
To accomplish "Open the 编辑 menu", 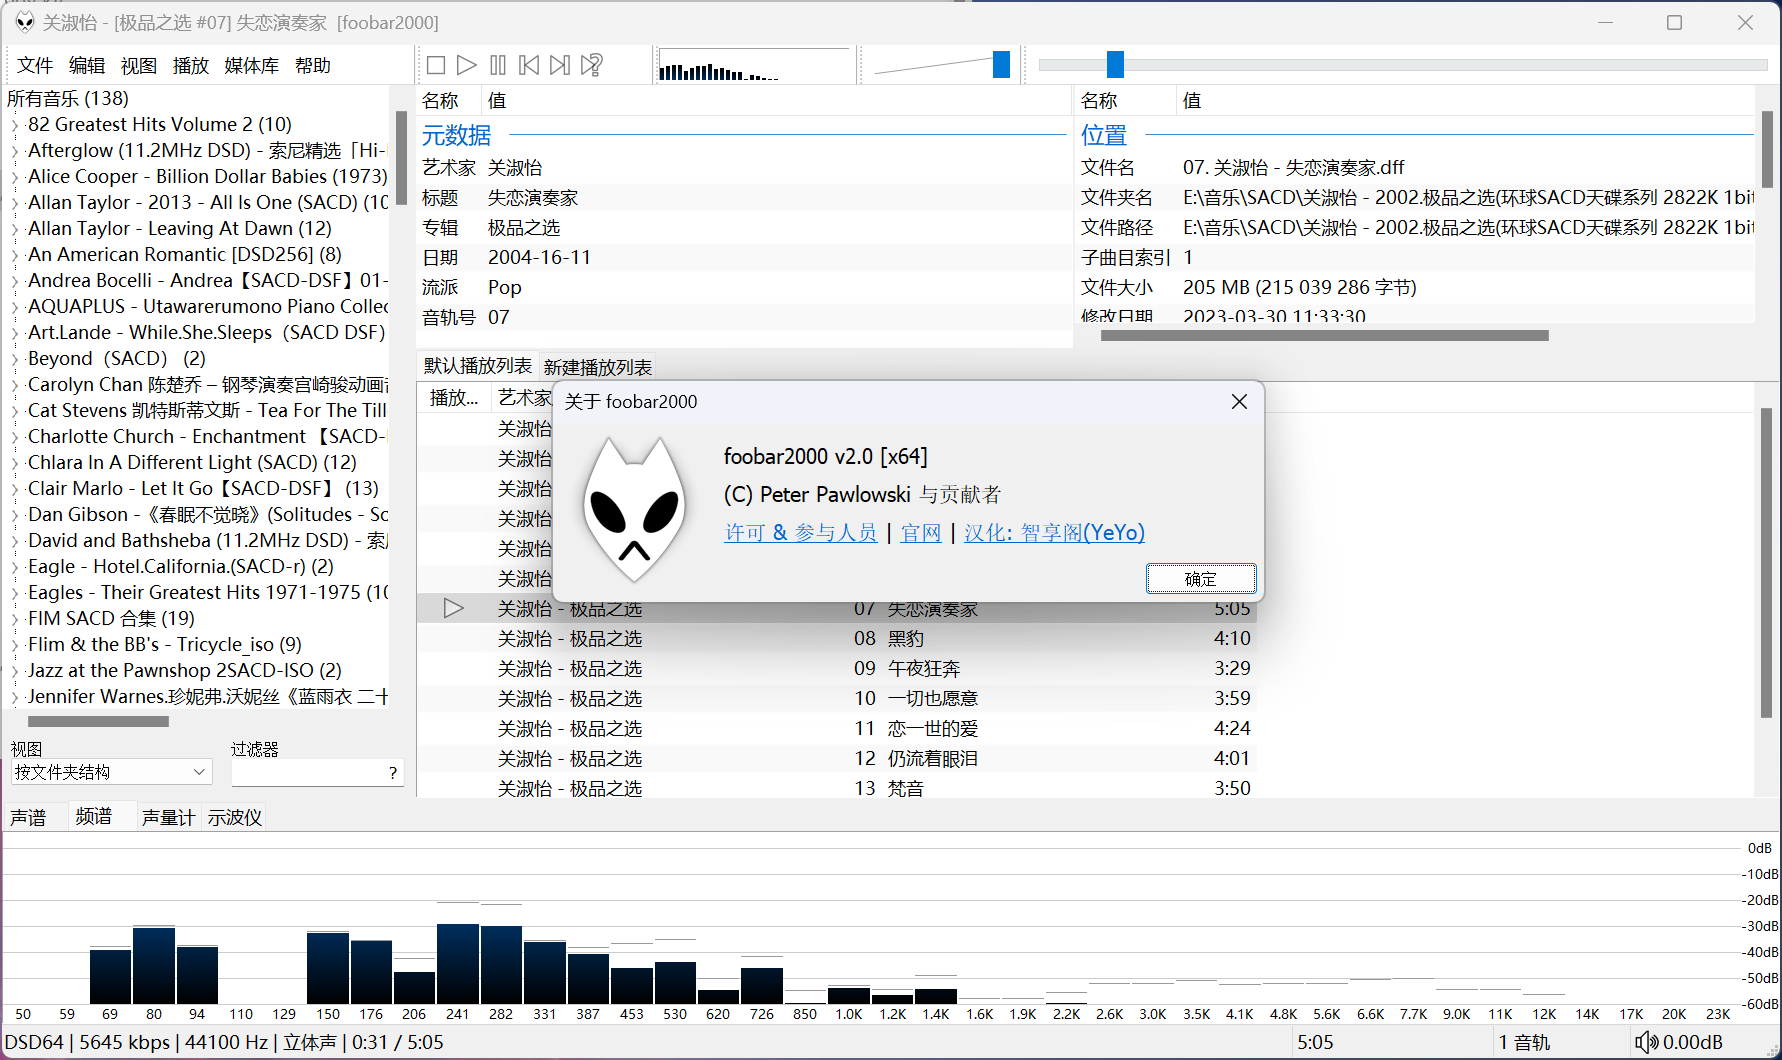I will (87, 65).
